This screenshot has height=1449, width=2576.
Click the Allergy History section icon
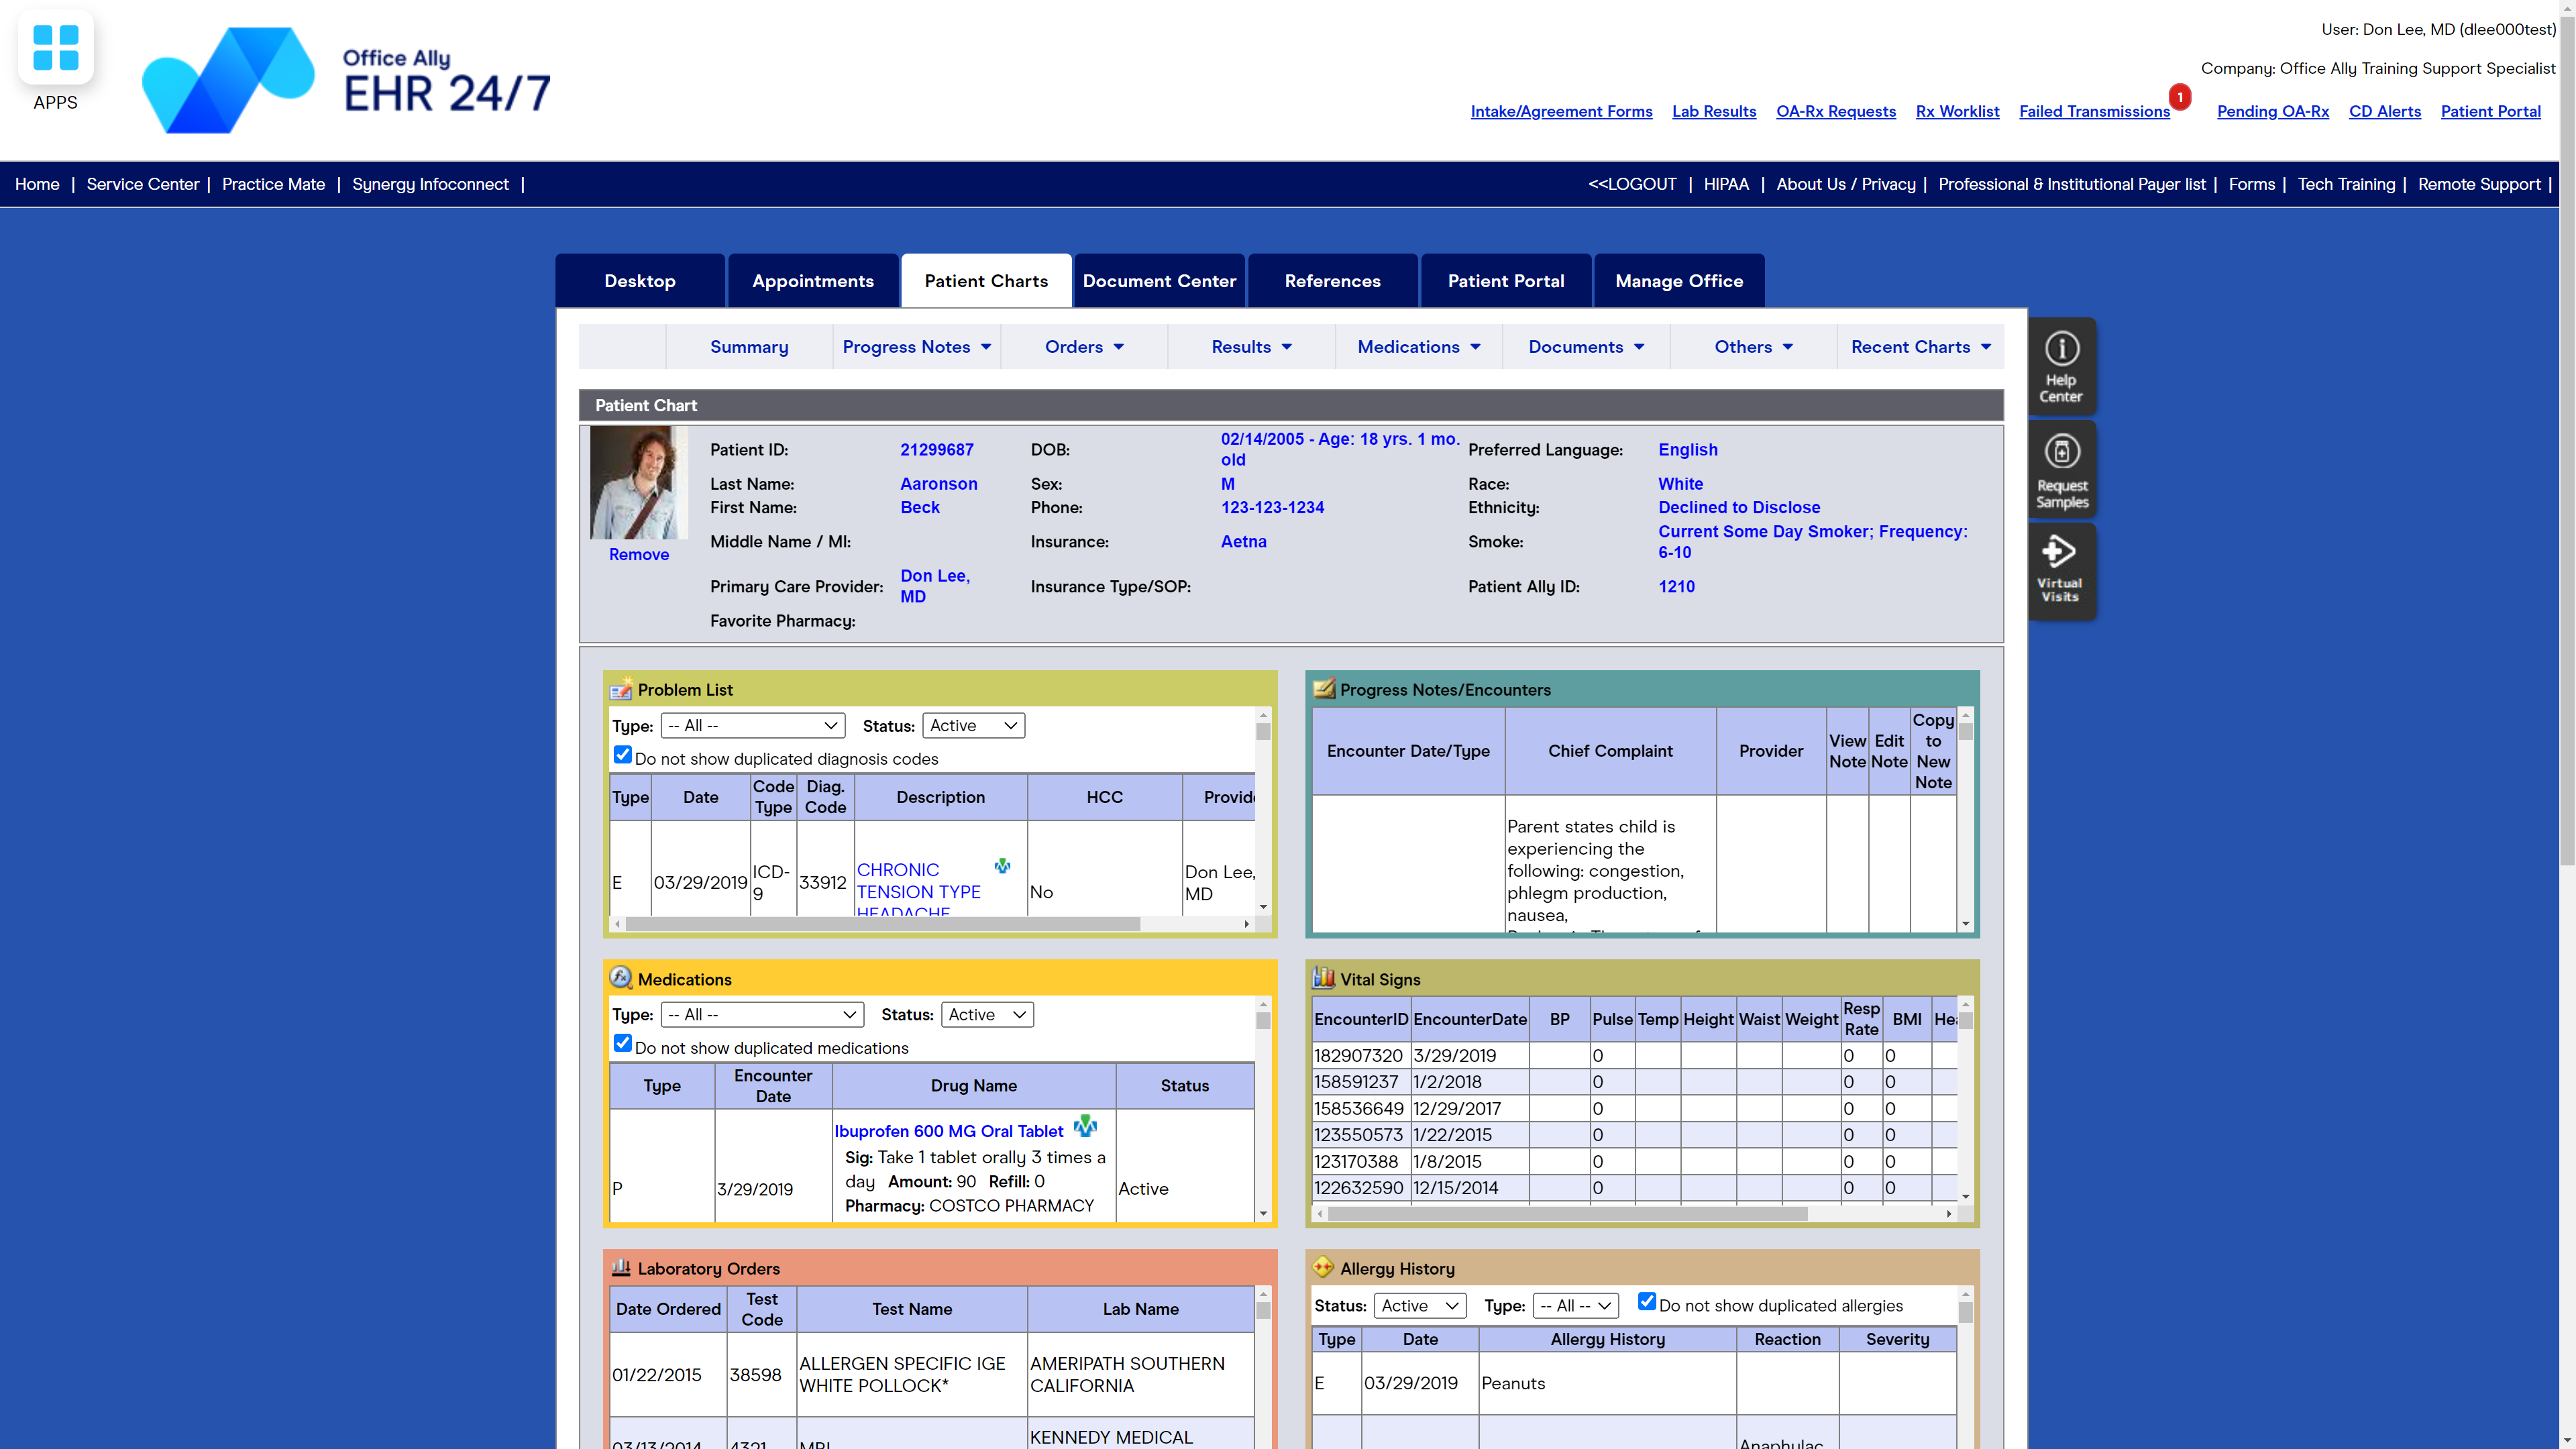click(x=1324, y=1267)
